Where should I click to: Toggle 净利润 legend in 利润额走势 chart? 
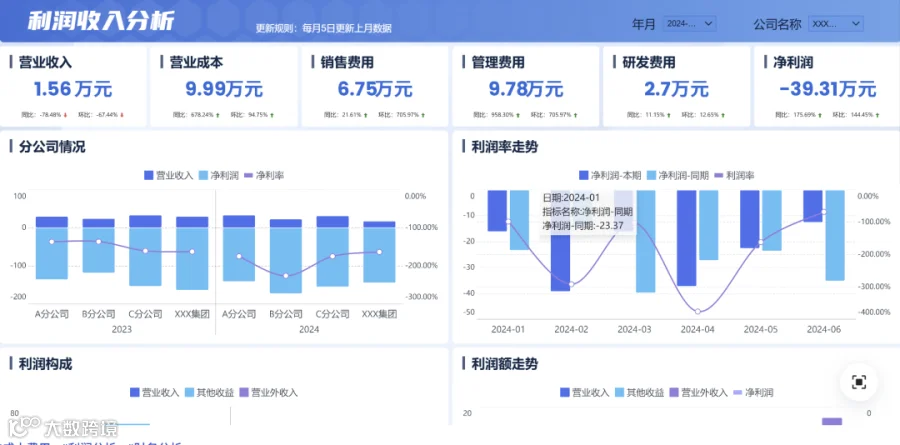[753, 393]
